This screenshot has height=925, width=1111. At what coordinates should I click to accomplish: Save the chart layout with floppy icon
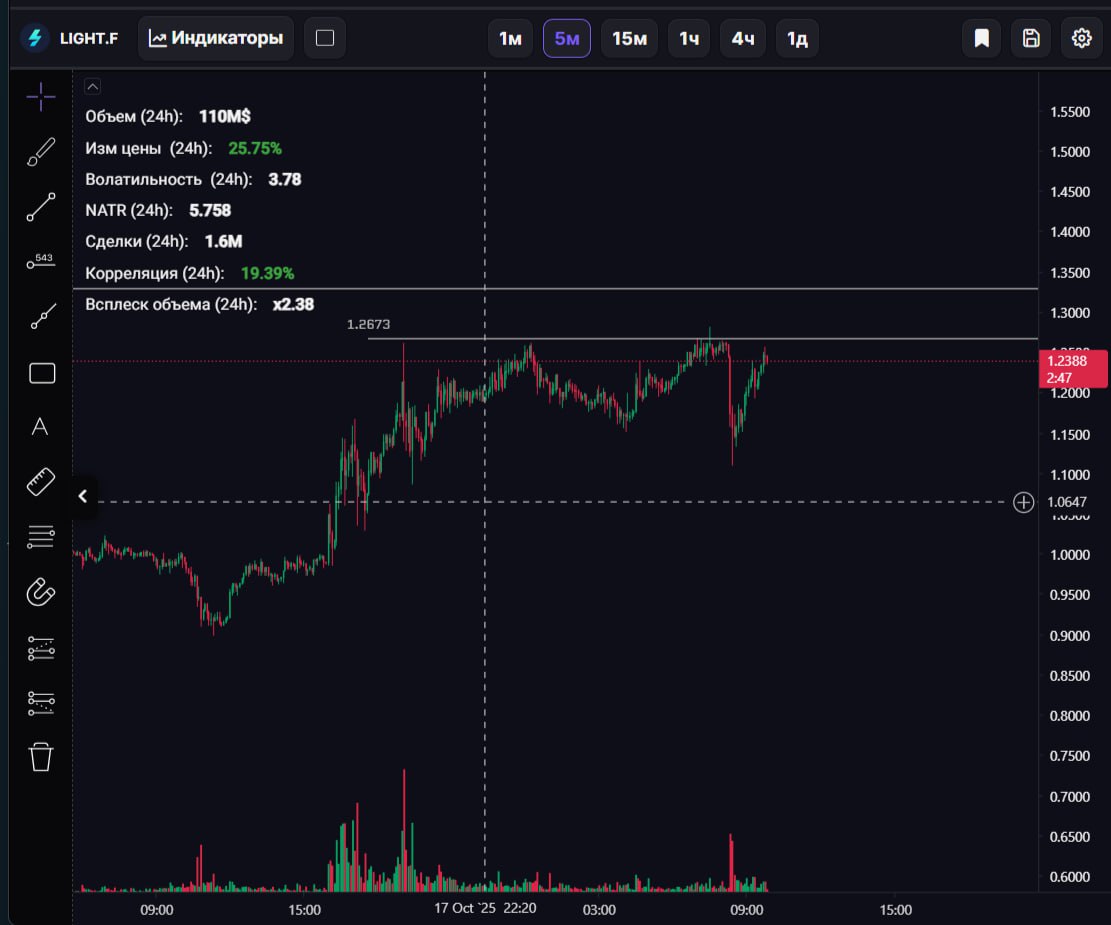point(1031,38)
